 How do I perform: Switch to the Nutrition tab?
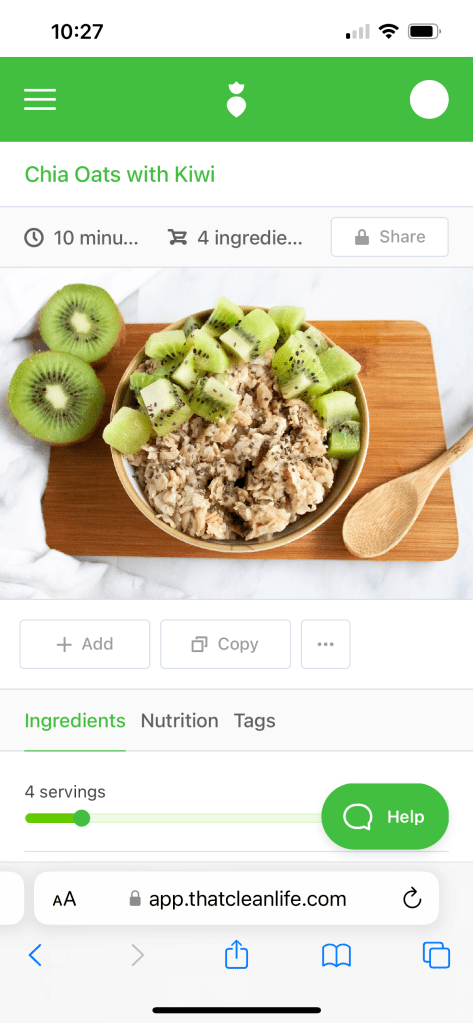coord(179,721)
